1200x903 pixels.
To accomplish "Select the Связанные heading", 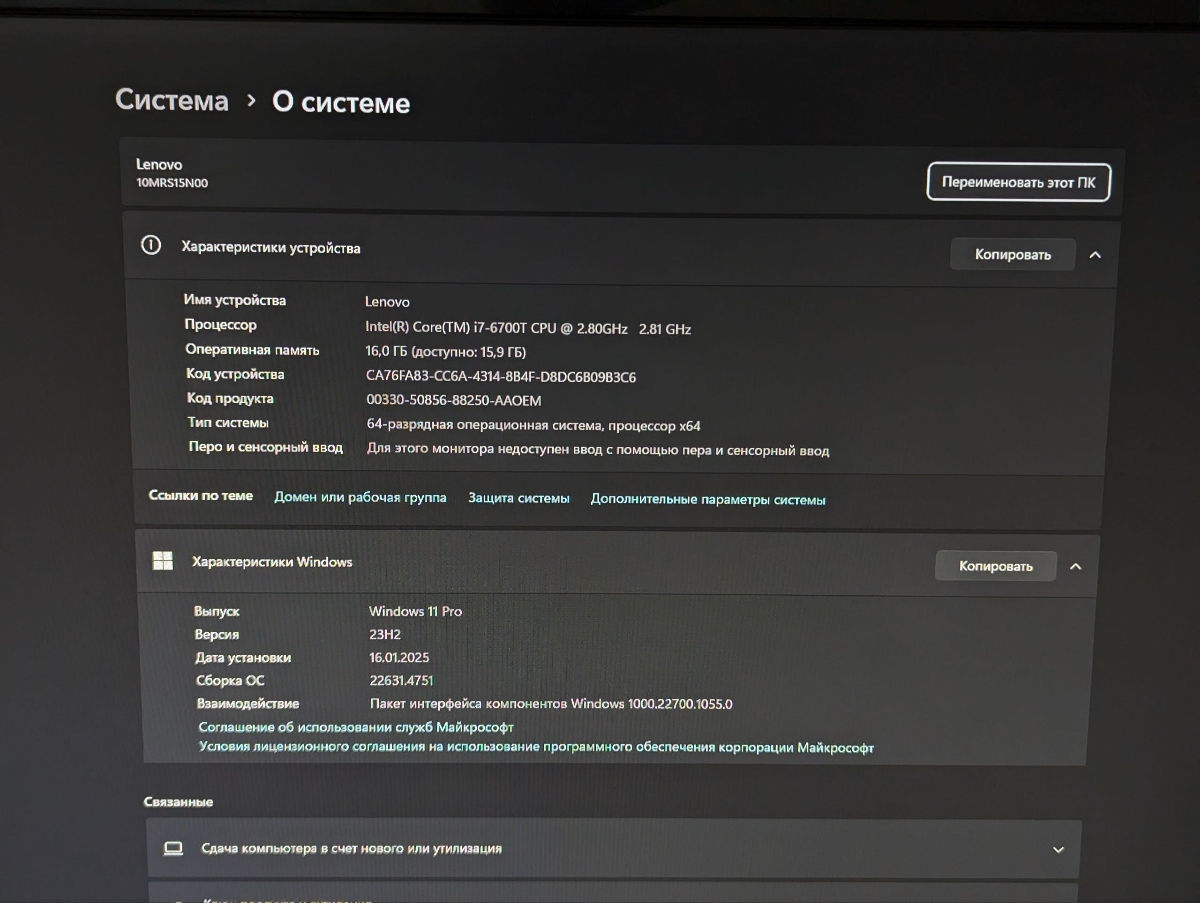I will point(178,802).
